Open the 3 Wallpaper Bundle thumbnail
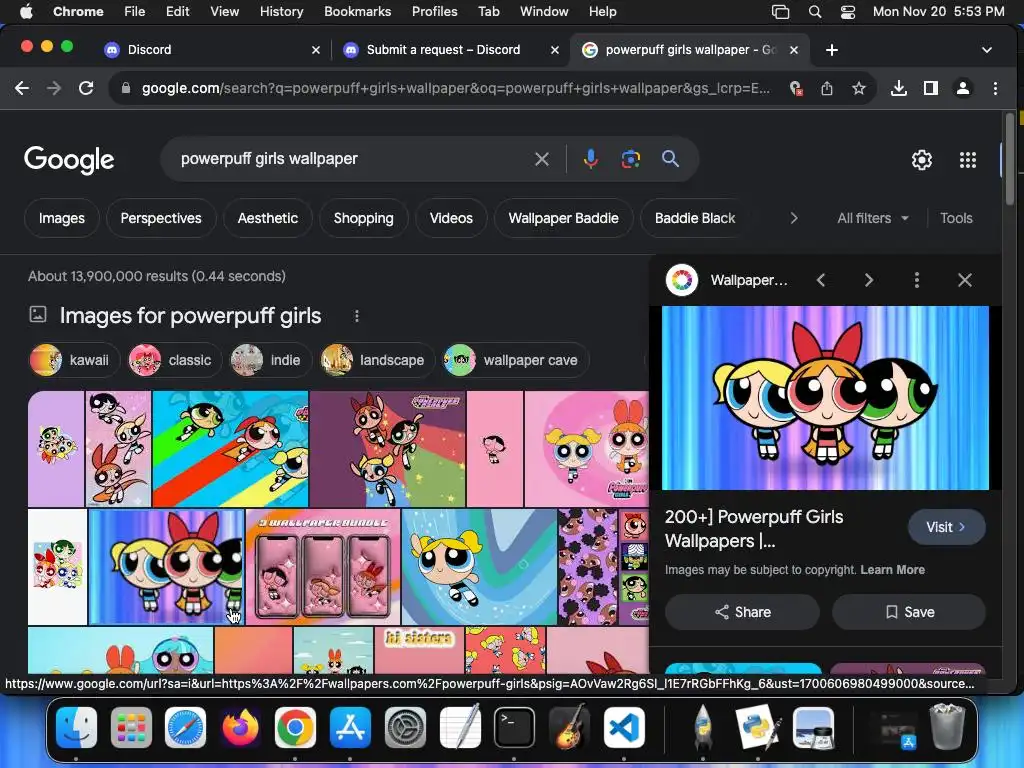This screenshot has width=1024, height=768. point(323,567)
